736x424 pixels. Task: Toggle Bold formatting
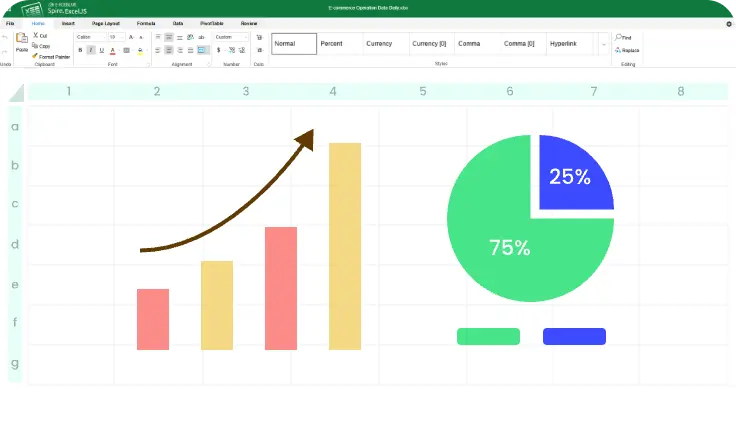coord(80,50)
